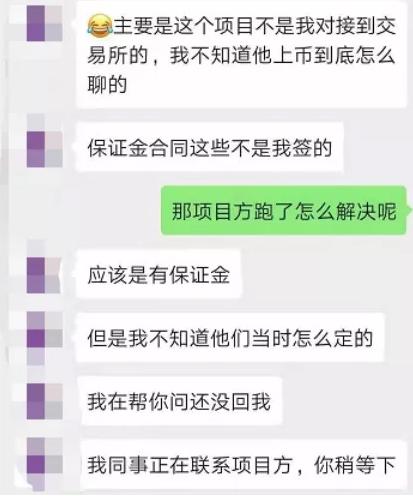This screenshot has width=413, height=496.
Task: Tap avatar beside 但是我不知道他们当时怎么定的
Action: [44, 338]
